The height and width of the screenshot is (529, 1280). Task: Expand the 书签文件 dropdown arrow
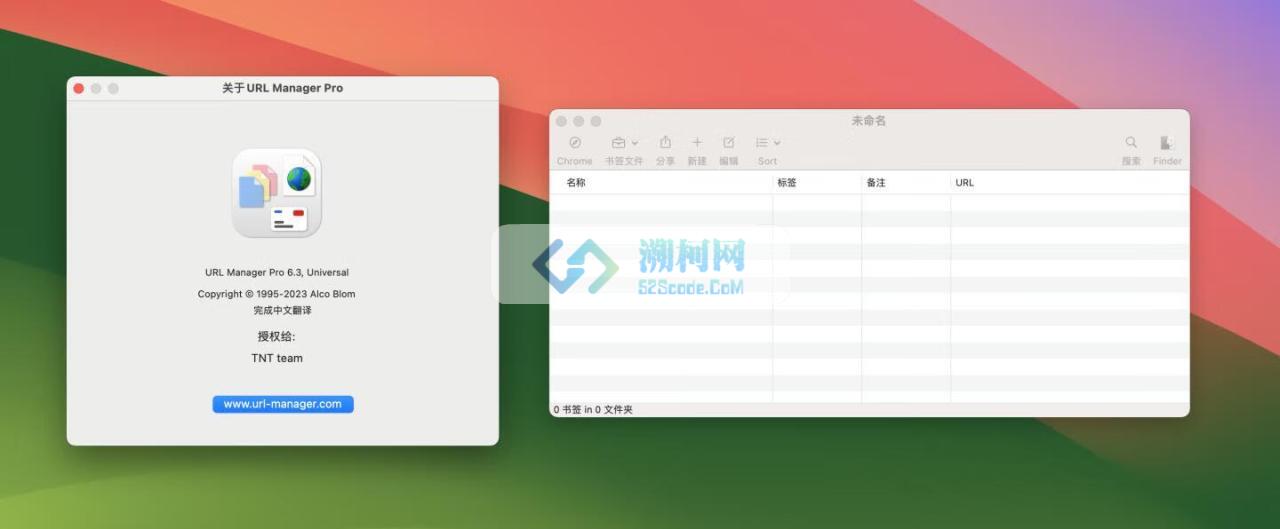[x=635, y=144]
